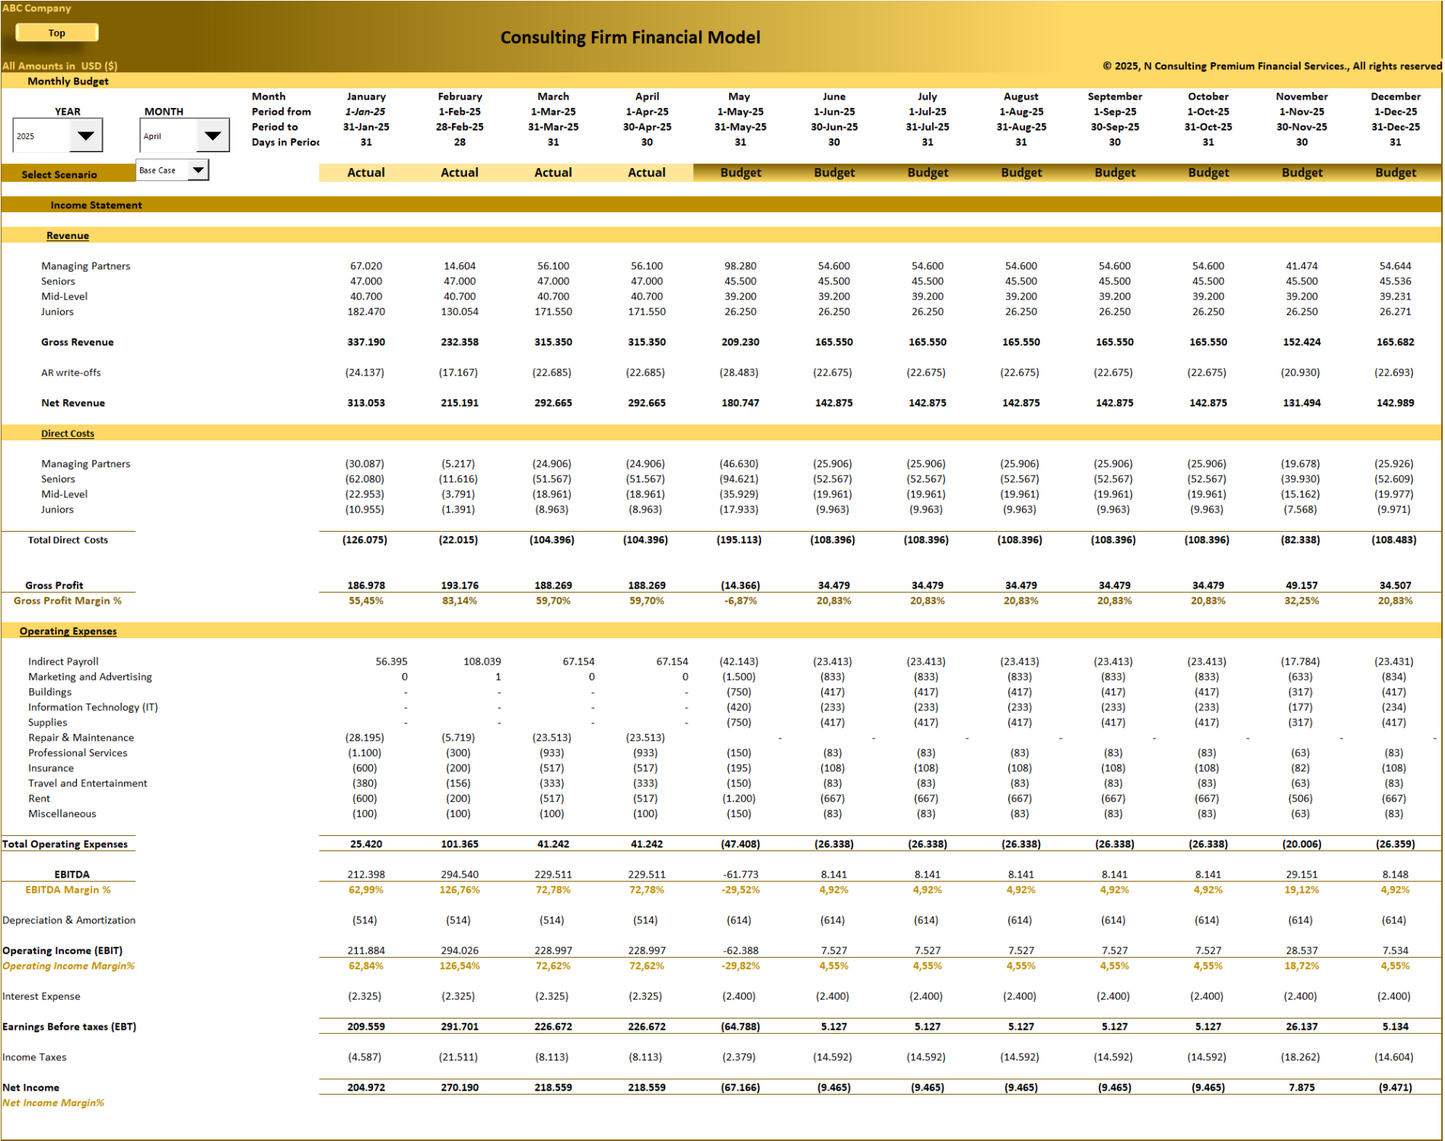Click the Gross Revenue row label
This screenshot has height=1141, width=1445.
(x=77, y=342)
